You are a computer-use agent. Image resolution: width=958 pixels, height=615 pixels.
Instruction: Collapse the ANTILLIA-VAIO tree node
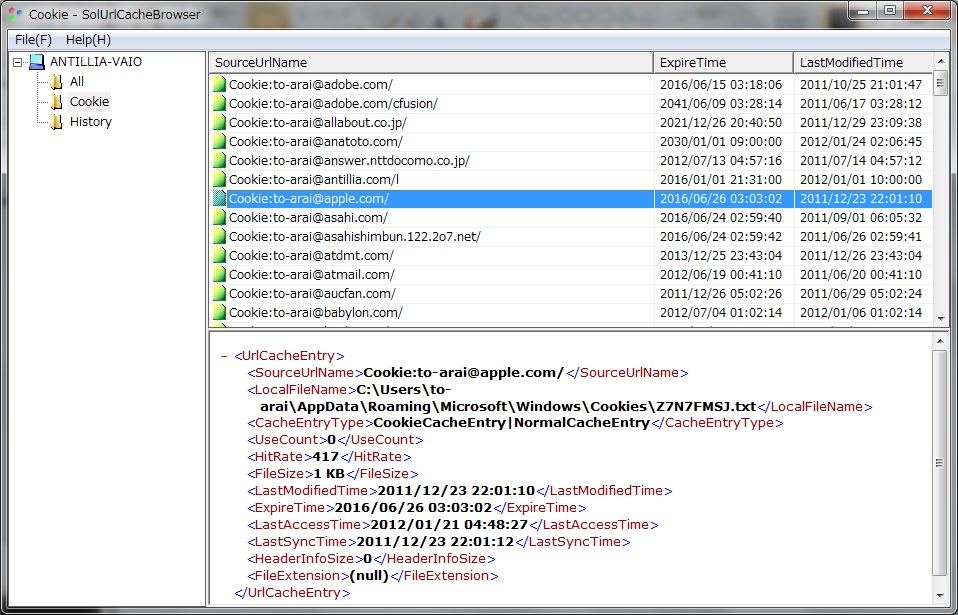[x=17, y=62]
